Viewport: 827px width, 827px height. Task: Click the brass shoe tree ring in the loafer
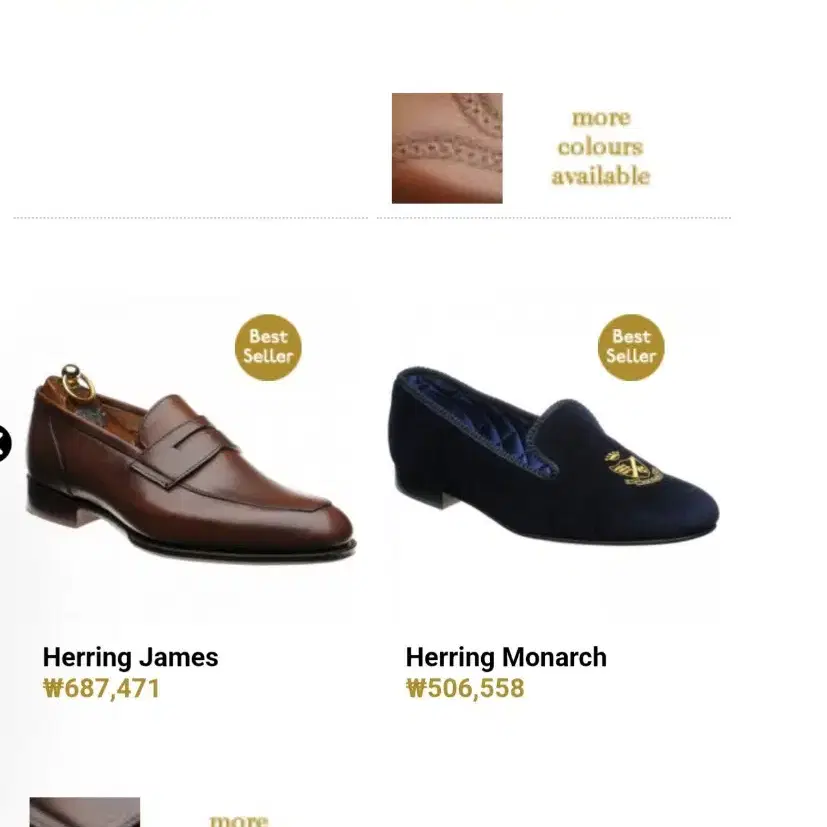pos(77,382)
